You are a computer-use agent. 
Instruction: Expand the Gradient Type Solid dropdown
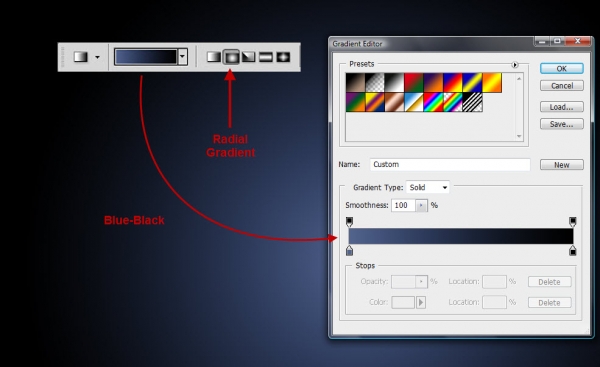(x=427, y=188)
